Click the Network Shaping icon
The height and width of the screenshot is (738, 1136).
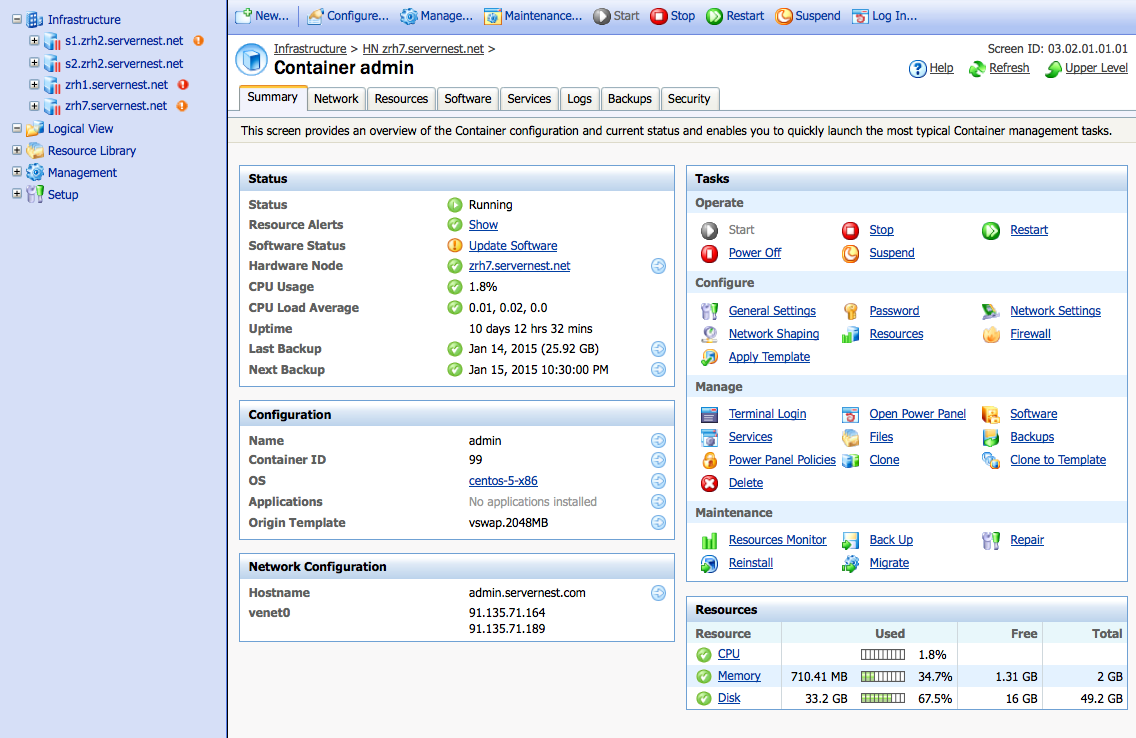coord(709,335)
